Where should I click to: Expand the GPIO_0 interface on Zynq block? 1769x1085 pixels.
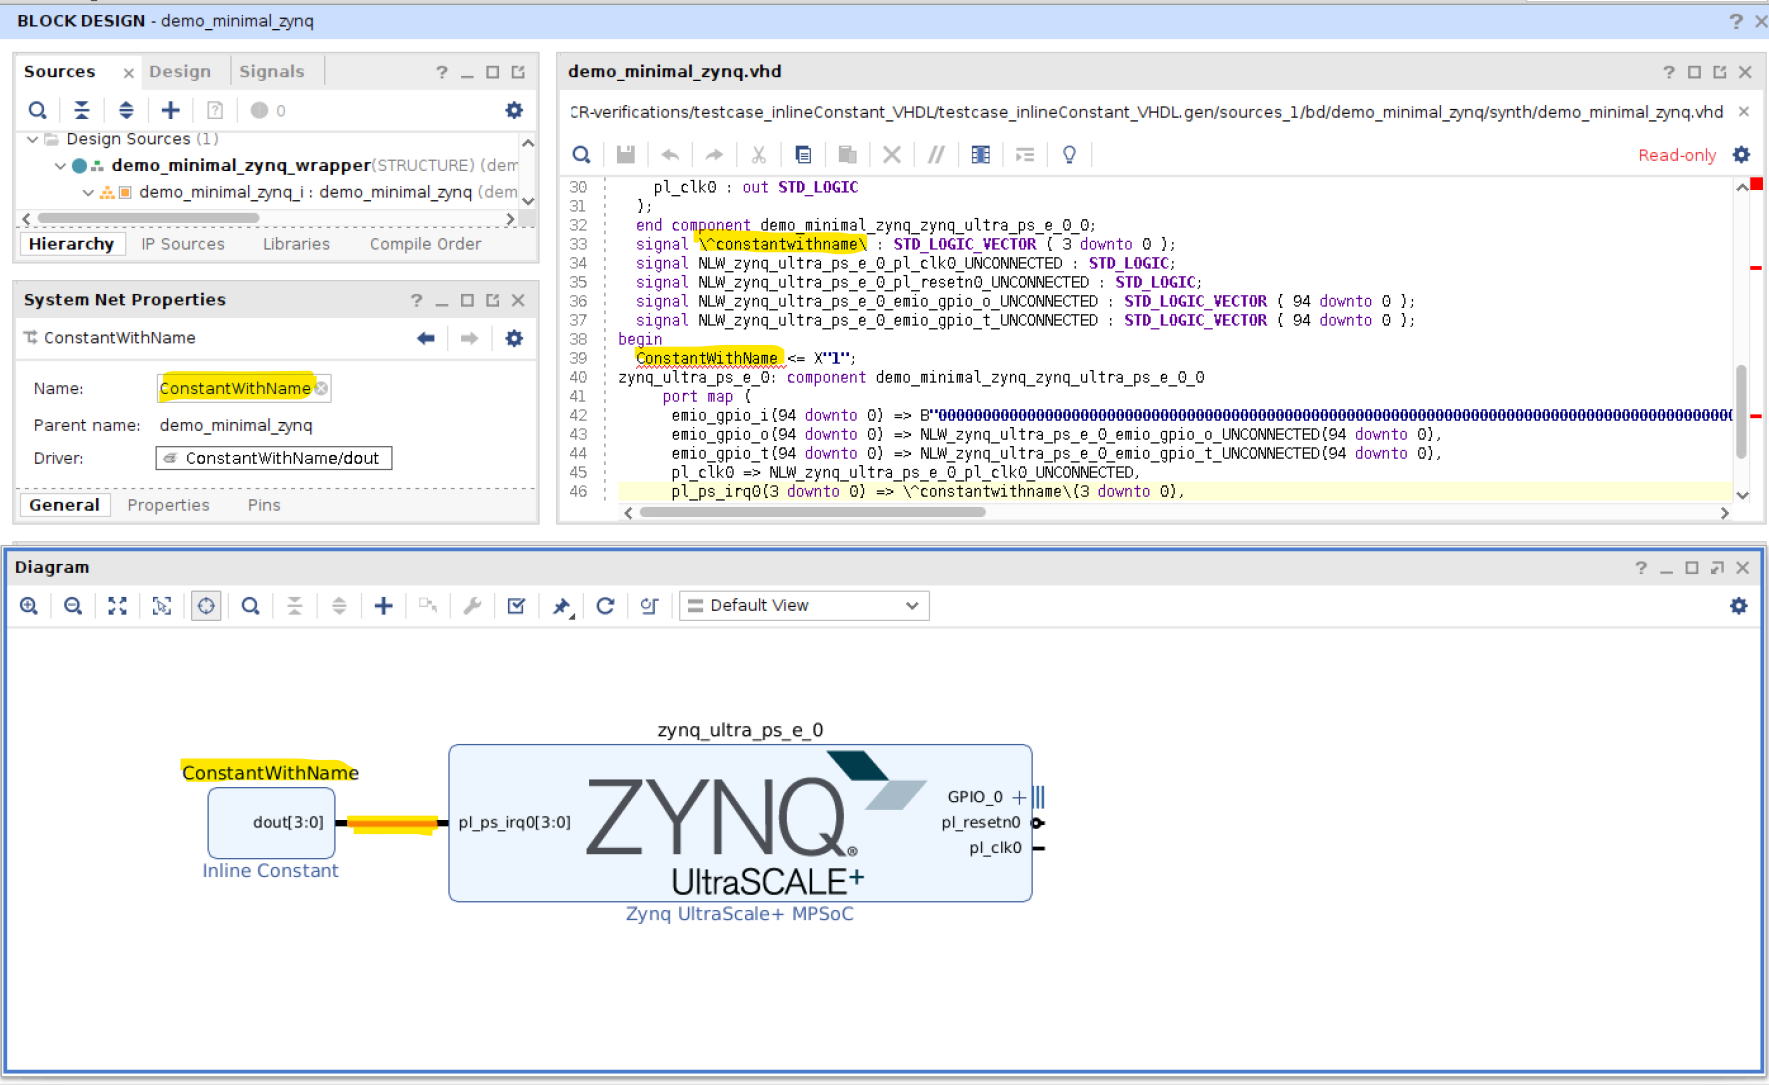1018,797
